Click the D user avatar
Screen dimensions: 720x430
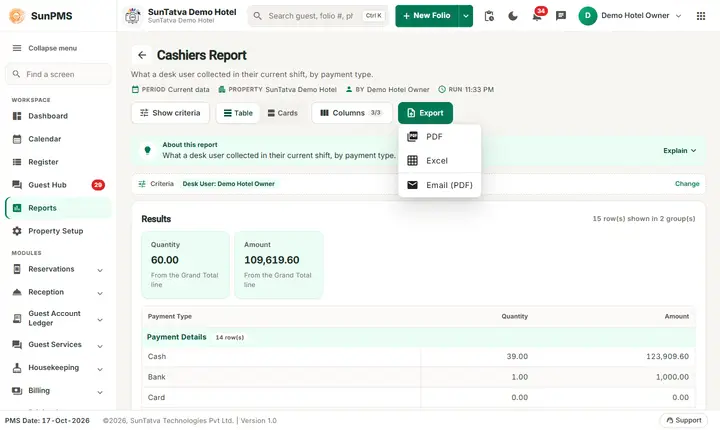click(587, 16)
